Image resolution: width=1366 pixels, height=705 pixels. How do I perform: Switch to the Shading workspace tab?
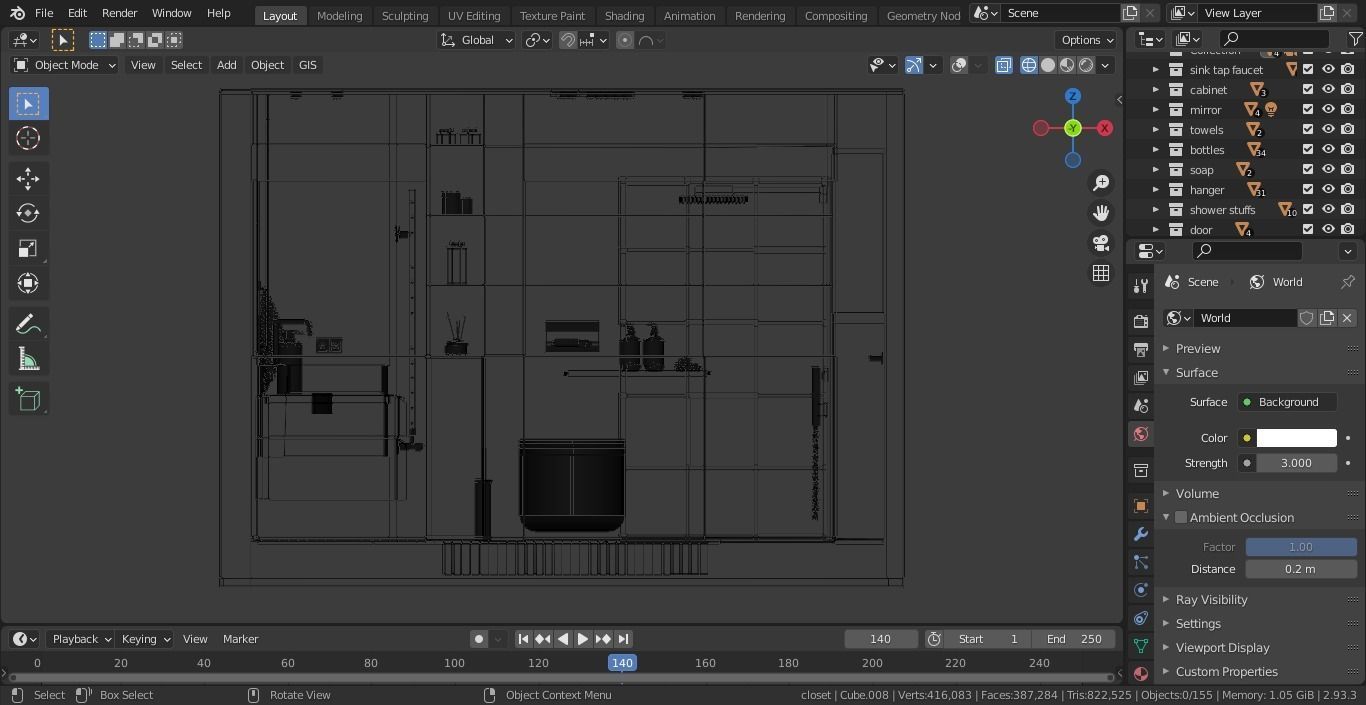click(x=624, y=16)
